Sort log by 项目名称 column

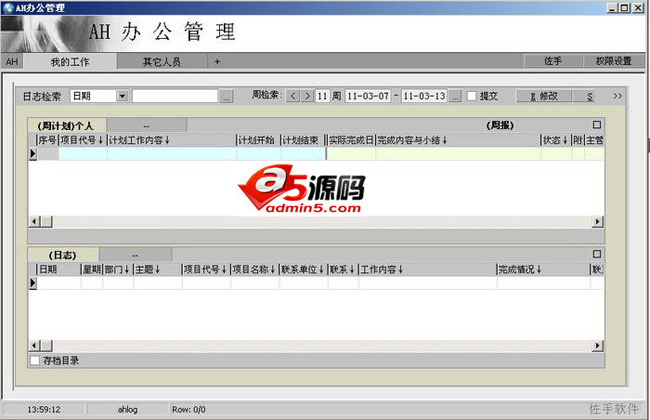coord(255,269)
